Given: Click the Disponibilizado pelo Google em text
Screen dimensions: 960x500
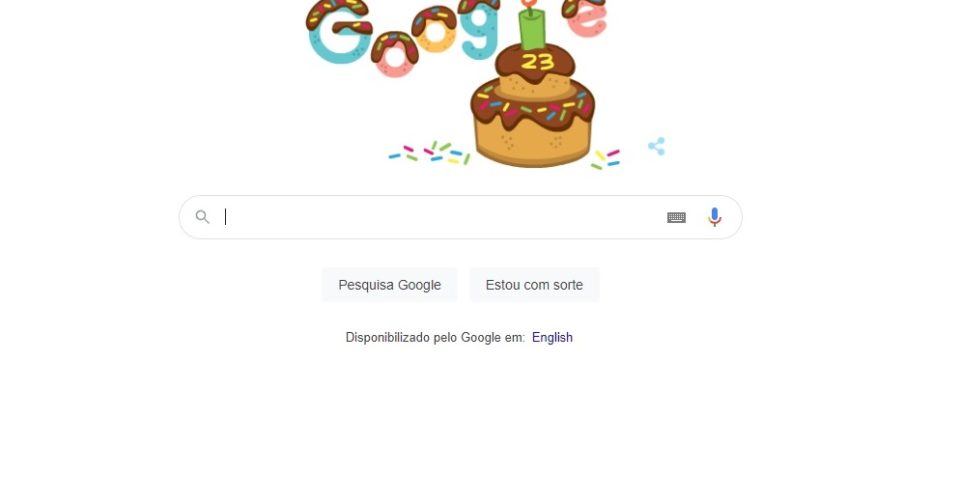Looking at the screenshot, I should point(435,337).
